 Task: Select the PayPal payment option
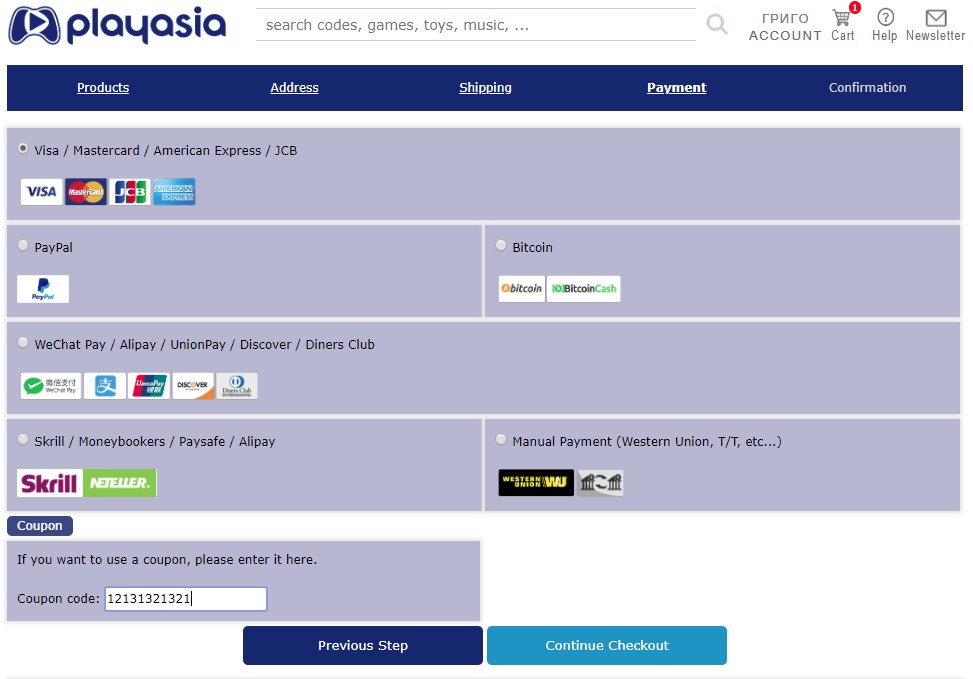23,246
